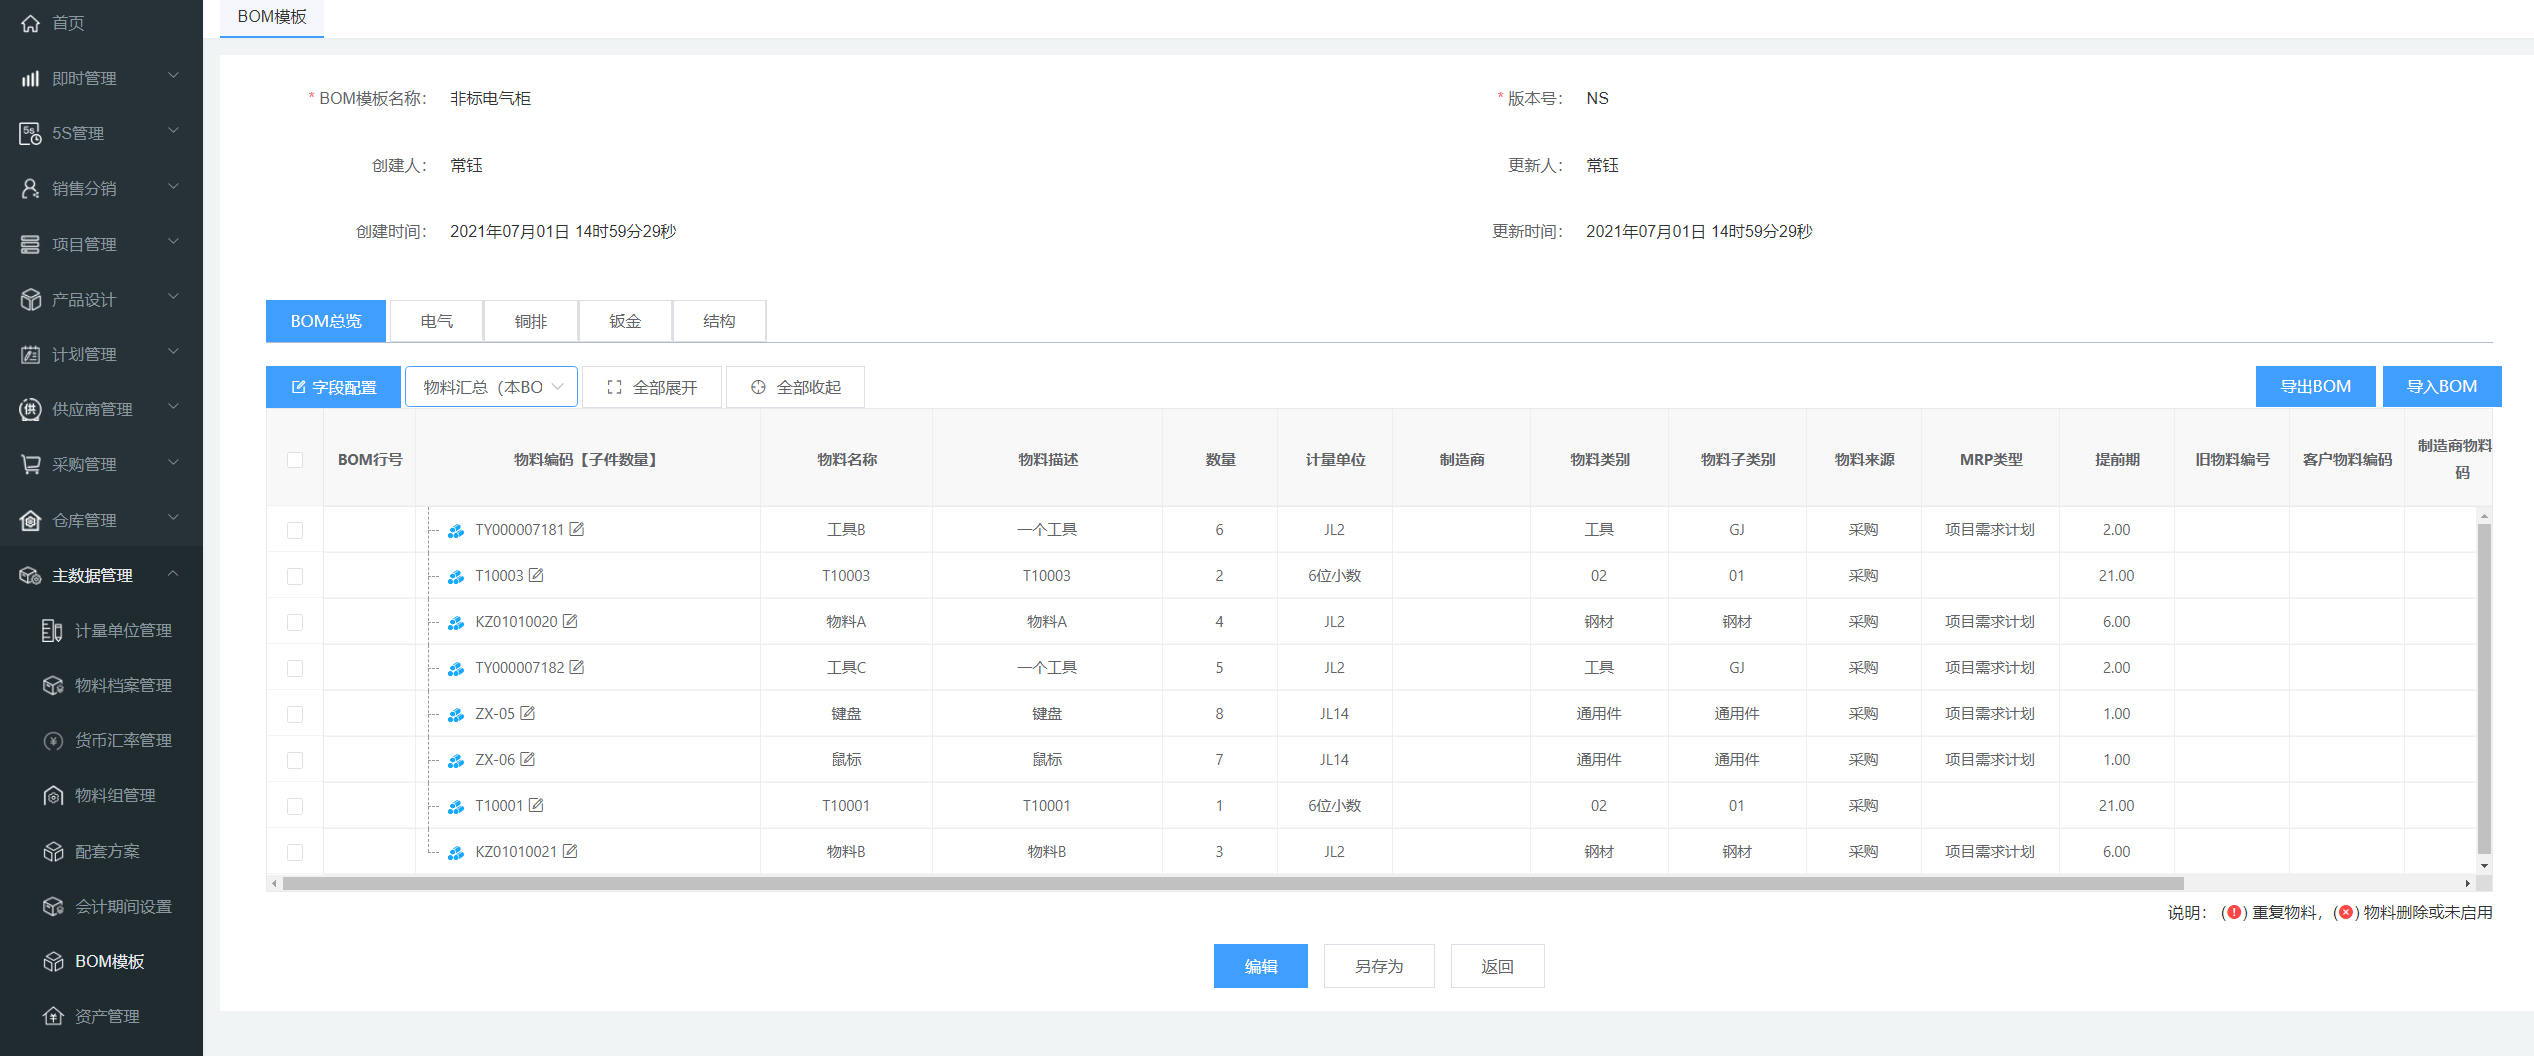Click the purchasing cart icon in sidebar
Screen dimensions: 2534x1056
pyautogui.click(x=30, y=464)
